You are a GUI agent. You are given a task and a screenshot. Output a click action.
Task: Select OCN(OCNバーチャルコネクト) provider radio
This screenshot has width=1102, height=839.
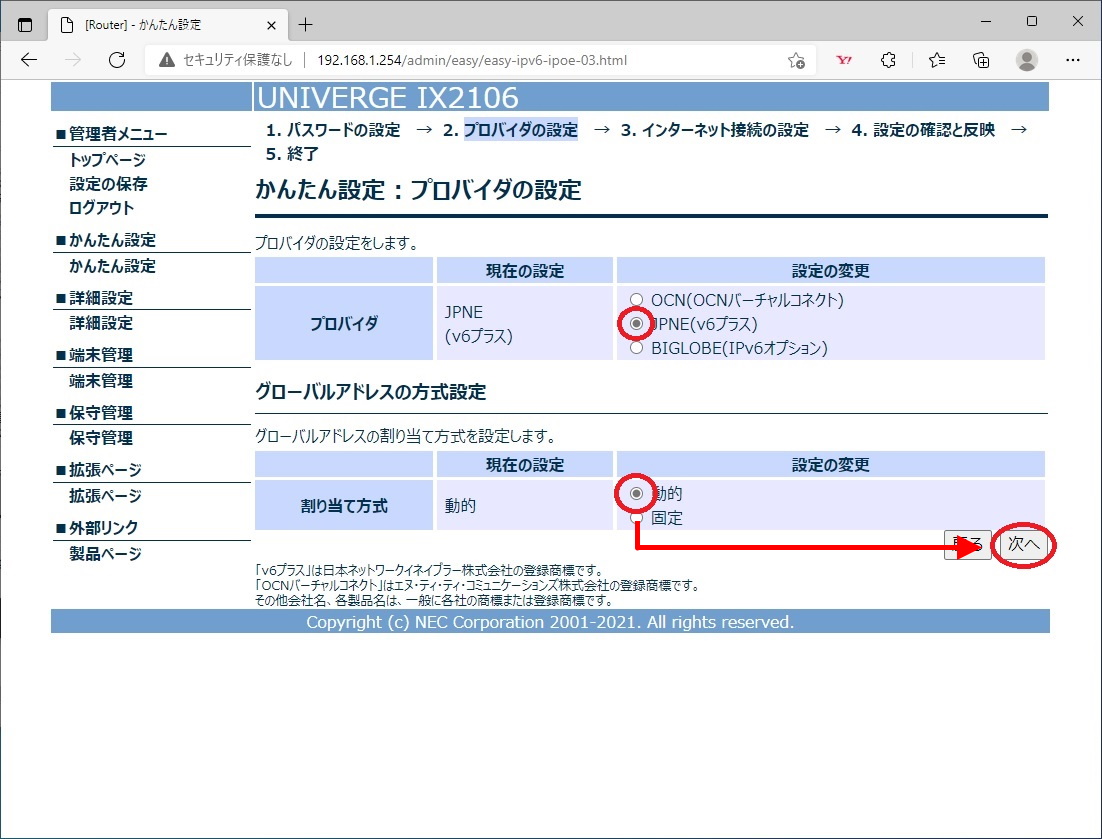coord(636,300)
